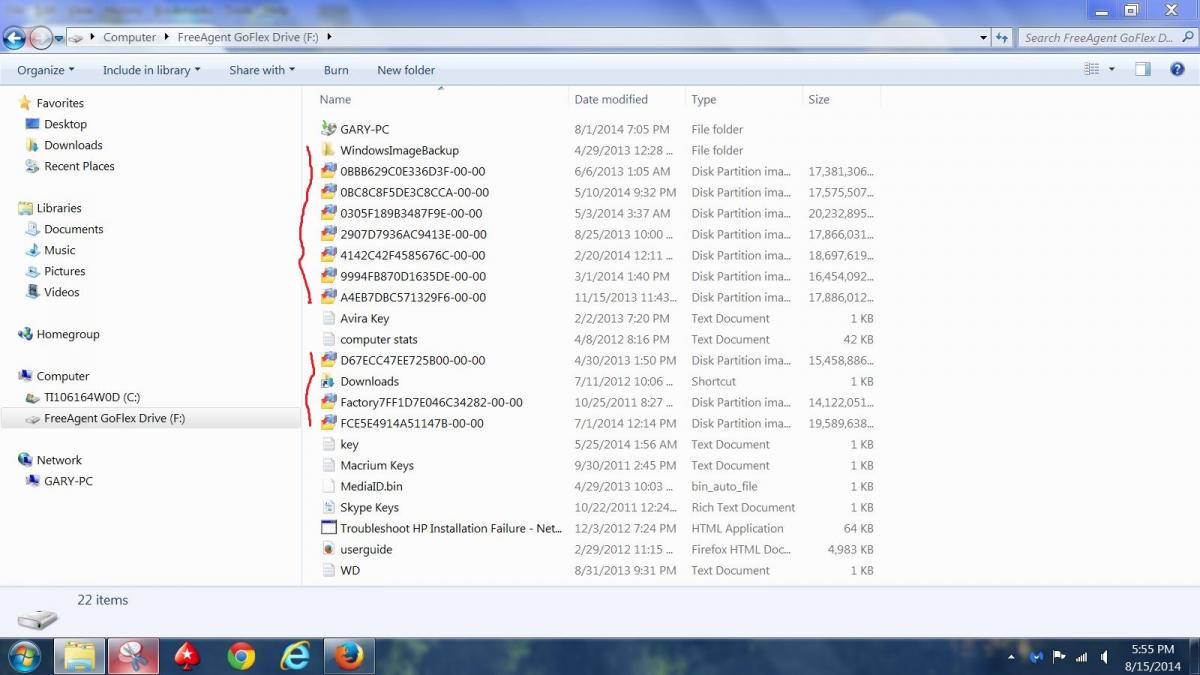Open the Help question mark icon
Image resolution: width=1200 pixels, height=675 pixels.
click(x=1179, y=69)
